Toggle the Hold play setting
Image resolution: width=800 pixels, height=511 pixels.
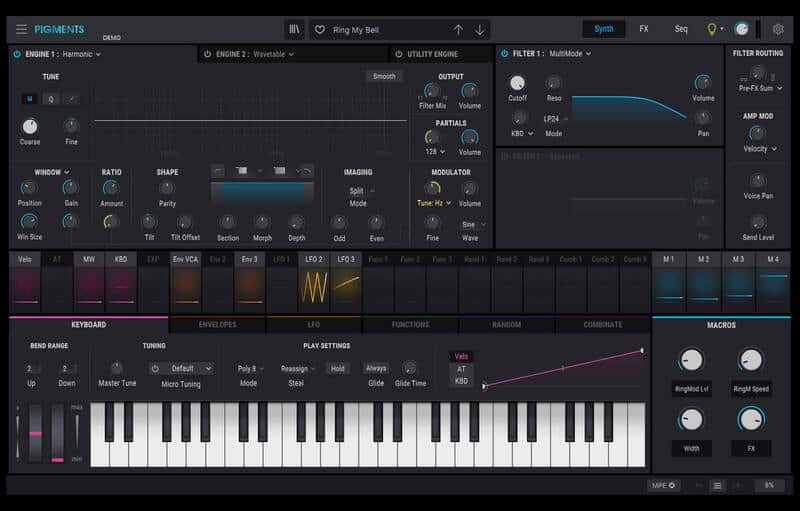337,368
